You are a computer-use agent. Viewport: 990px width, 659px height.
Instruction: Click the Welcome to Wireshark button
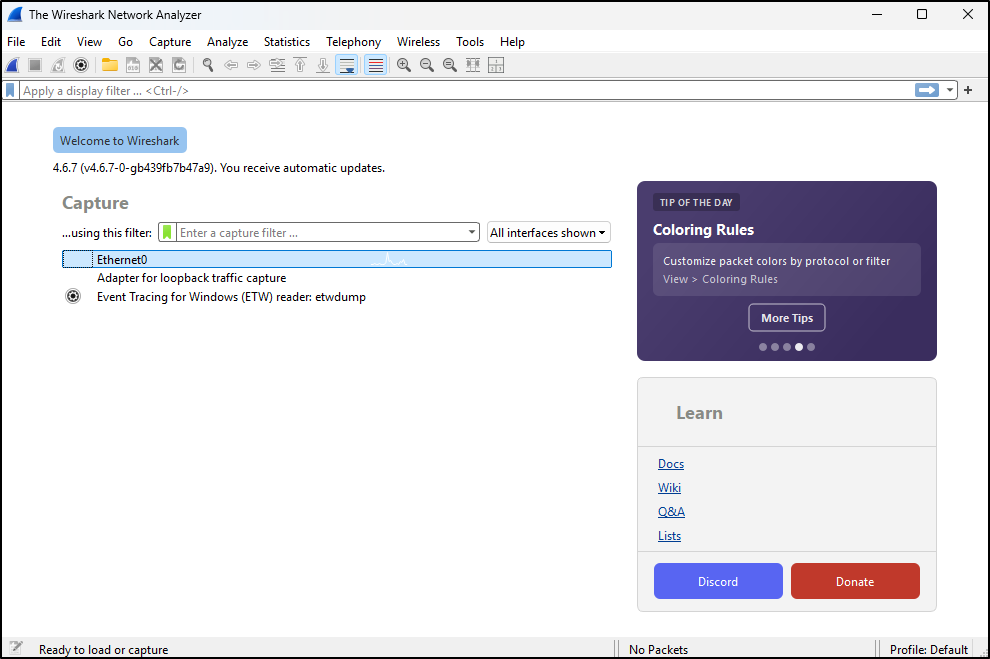click(x=120, y=140)
